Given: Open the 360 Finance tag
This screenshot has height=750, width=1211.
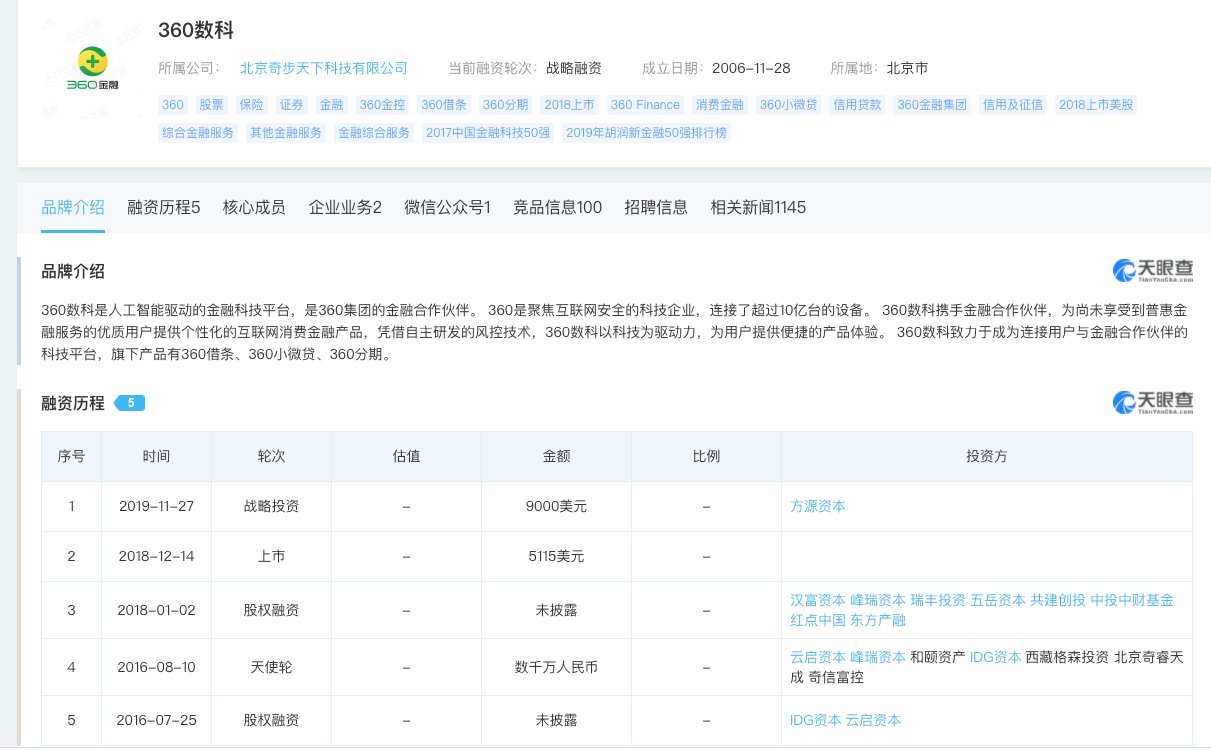Looking at the screenshot, I should pos(645,104).
